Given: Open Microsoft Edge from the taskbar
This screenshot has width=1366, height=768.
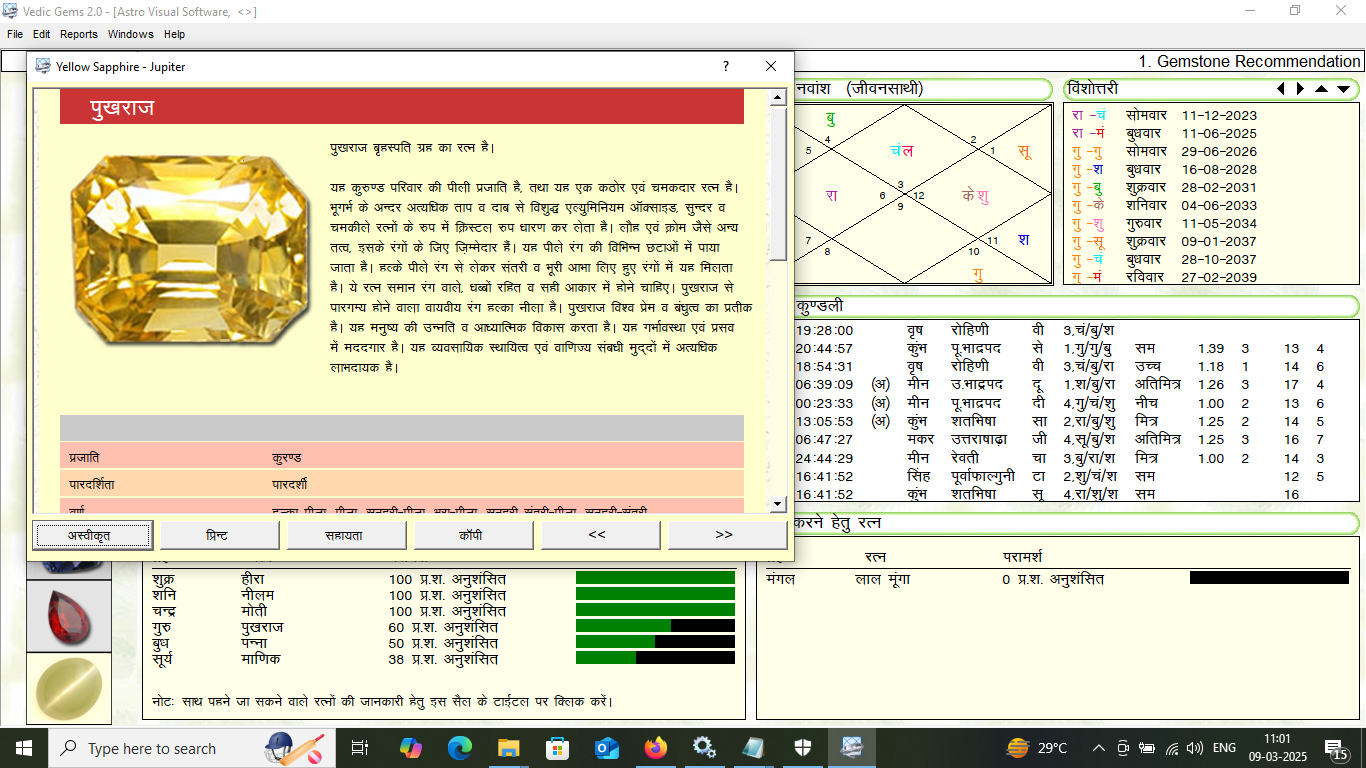Looking at the screenshot, I should pyautogui.click(x=460, y=748).
